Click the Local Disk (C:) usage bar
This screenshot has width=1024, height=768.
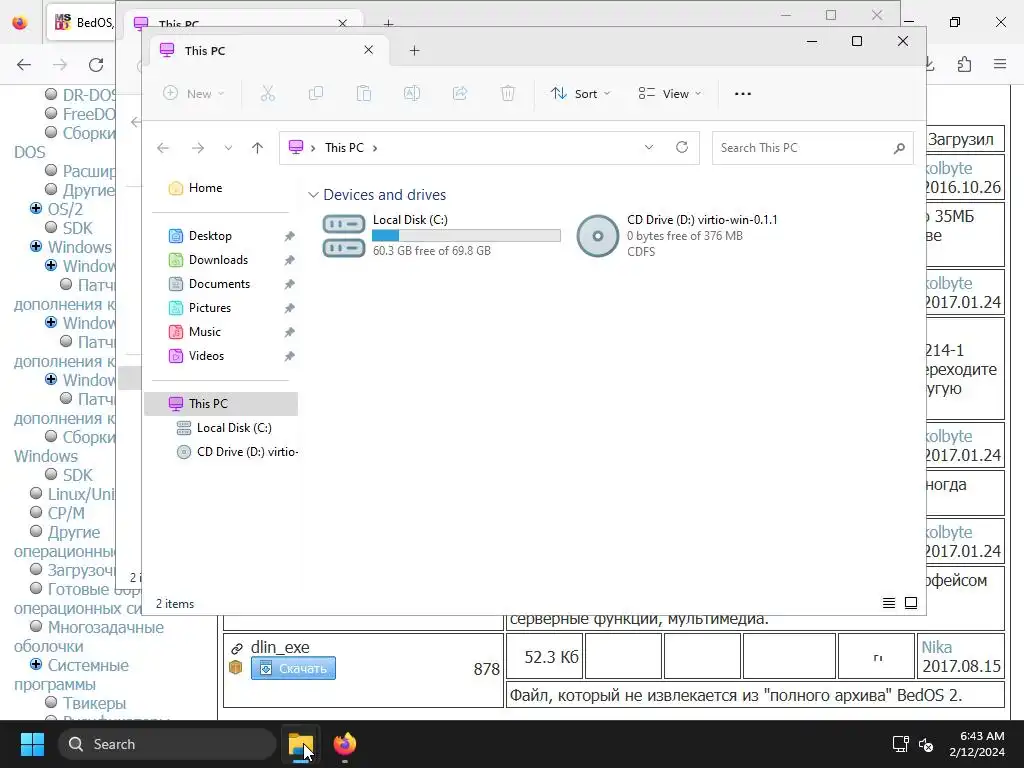pos(466,236)
